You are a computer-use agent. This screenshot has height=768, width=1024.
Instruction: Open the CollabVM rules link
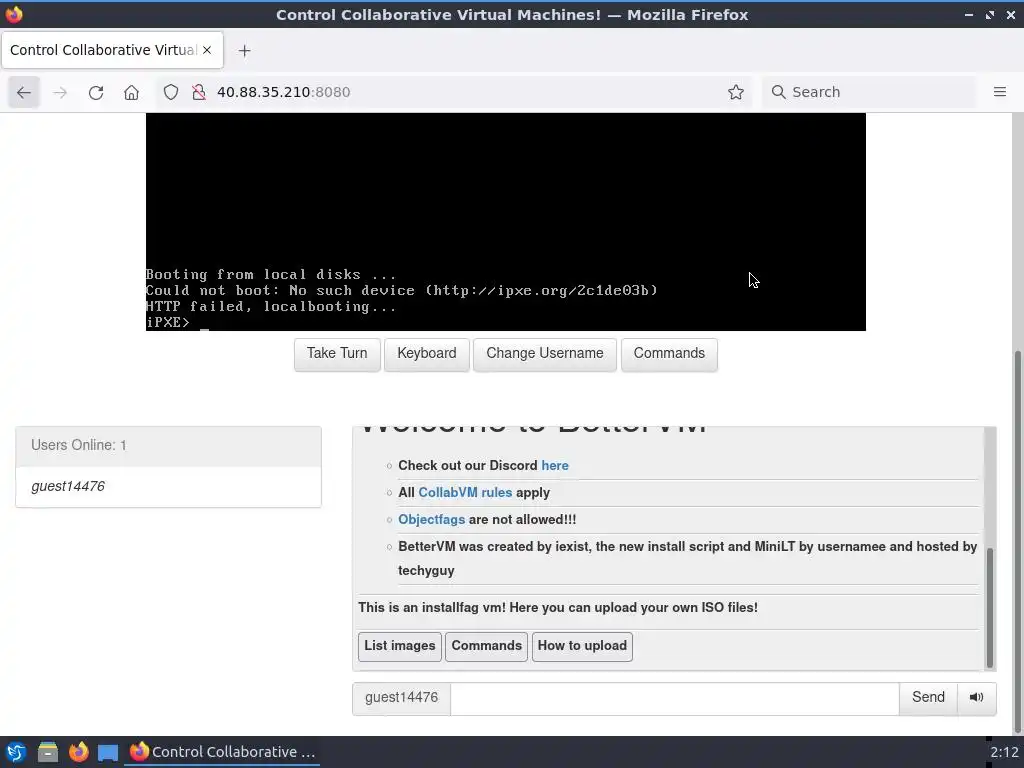pos(465,492)
